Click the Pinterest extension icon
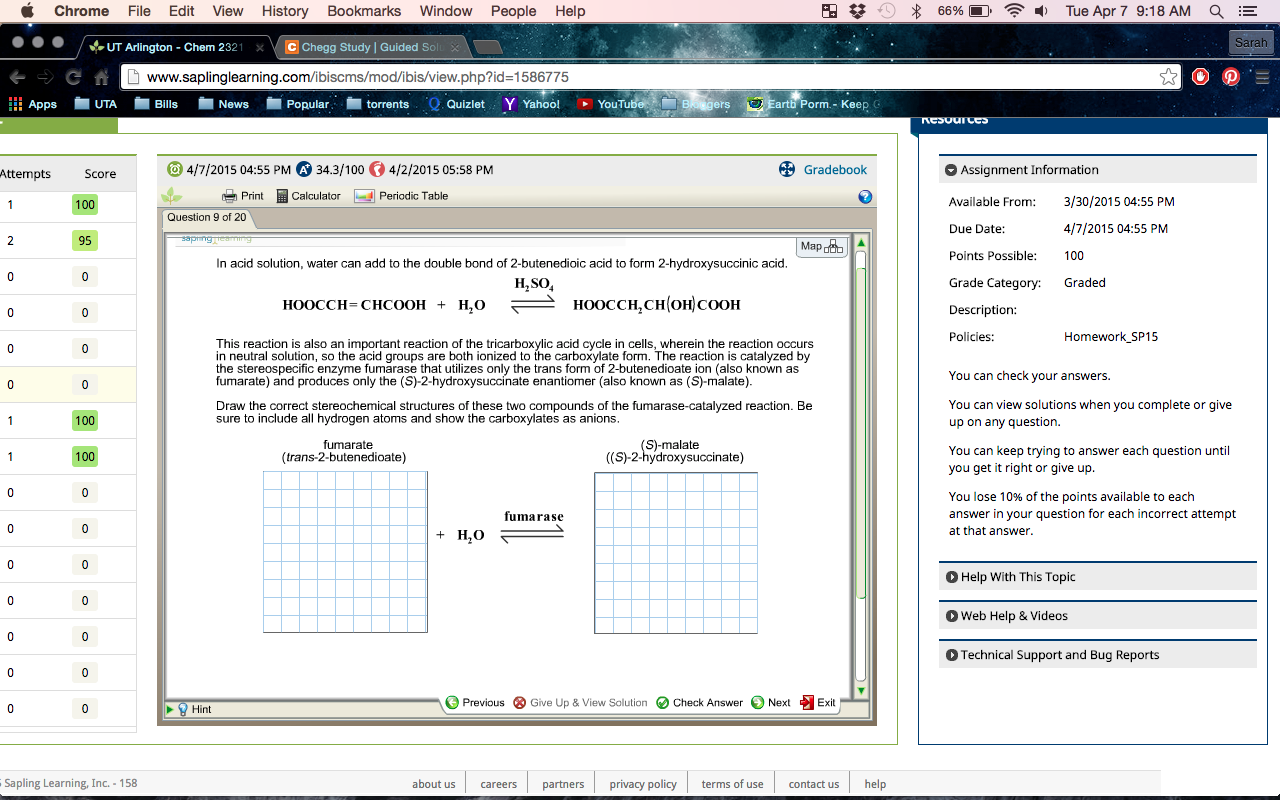 [x=1231, y=77]
